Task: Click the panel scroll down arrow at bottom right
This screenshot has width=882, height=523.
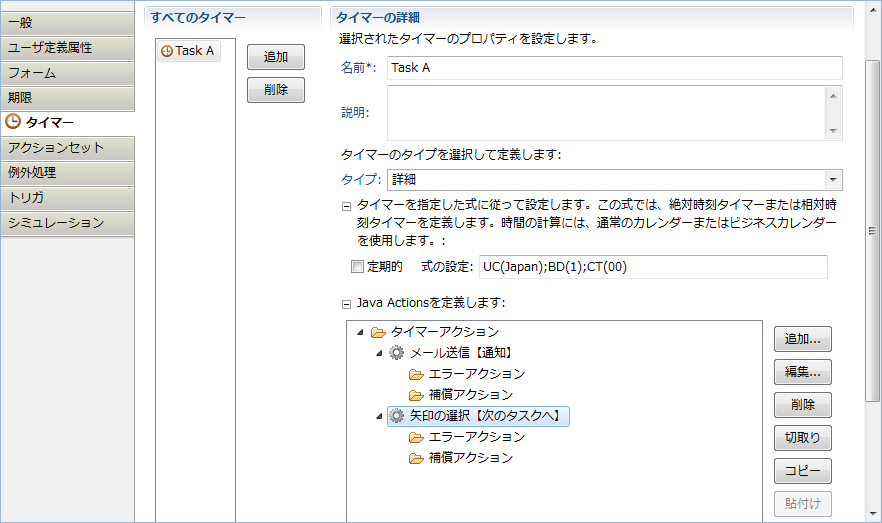Action: coord(872,513)
